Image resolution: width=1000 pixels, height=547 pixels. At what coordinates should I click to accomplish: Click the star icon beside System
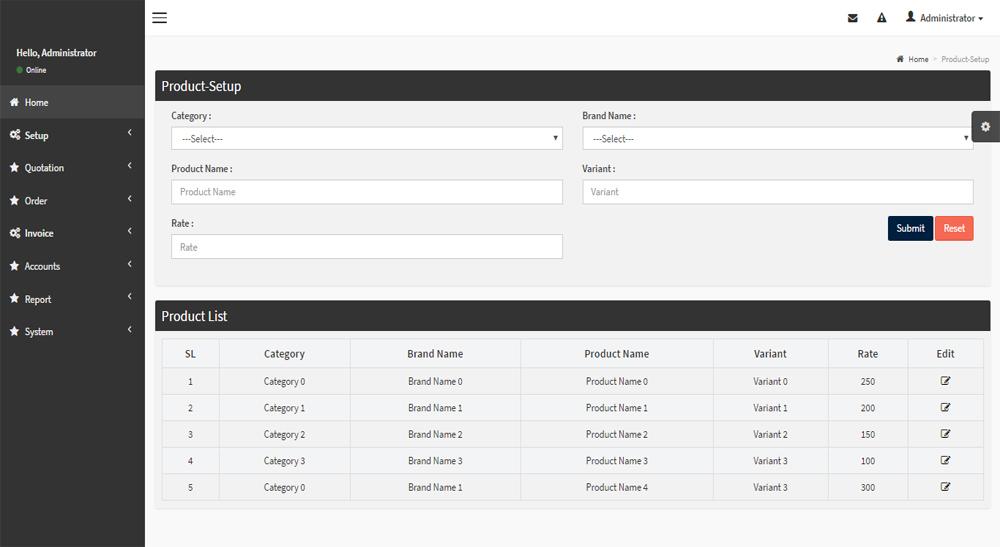pos(14,331)
